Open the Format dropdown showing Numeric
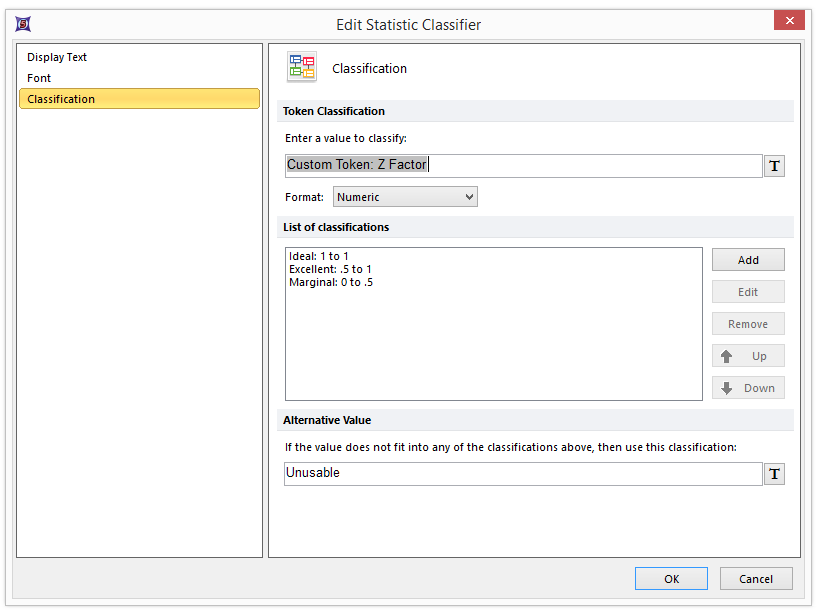 (x=405, y=197)
